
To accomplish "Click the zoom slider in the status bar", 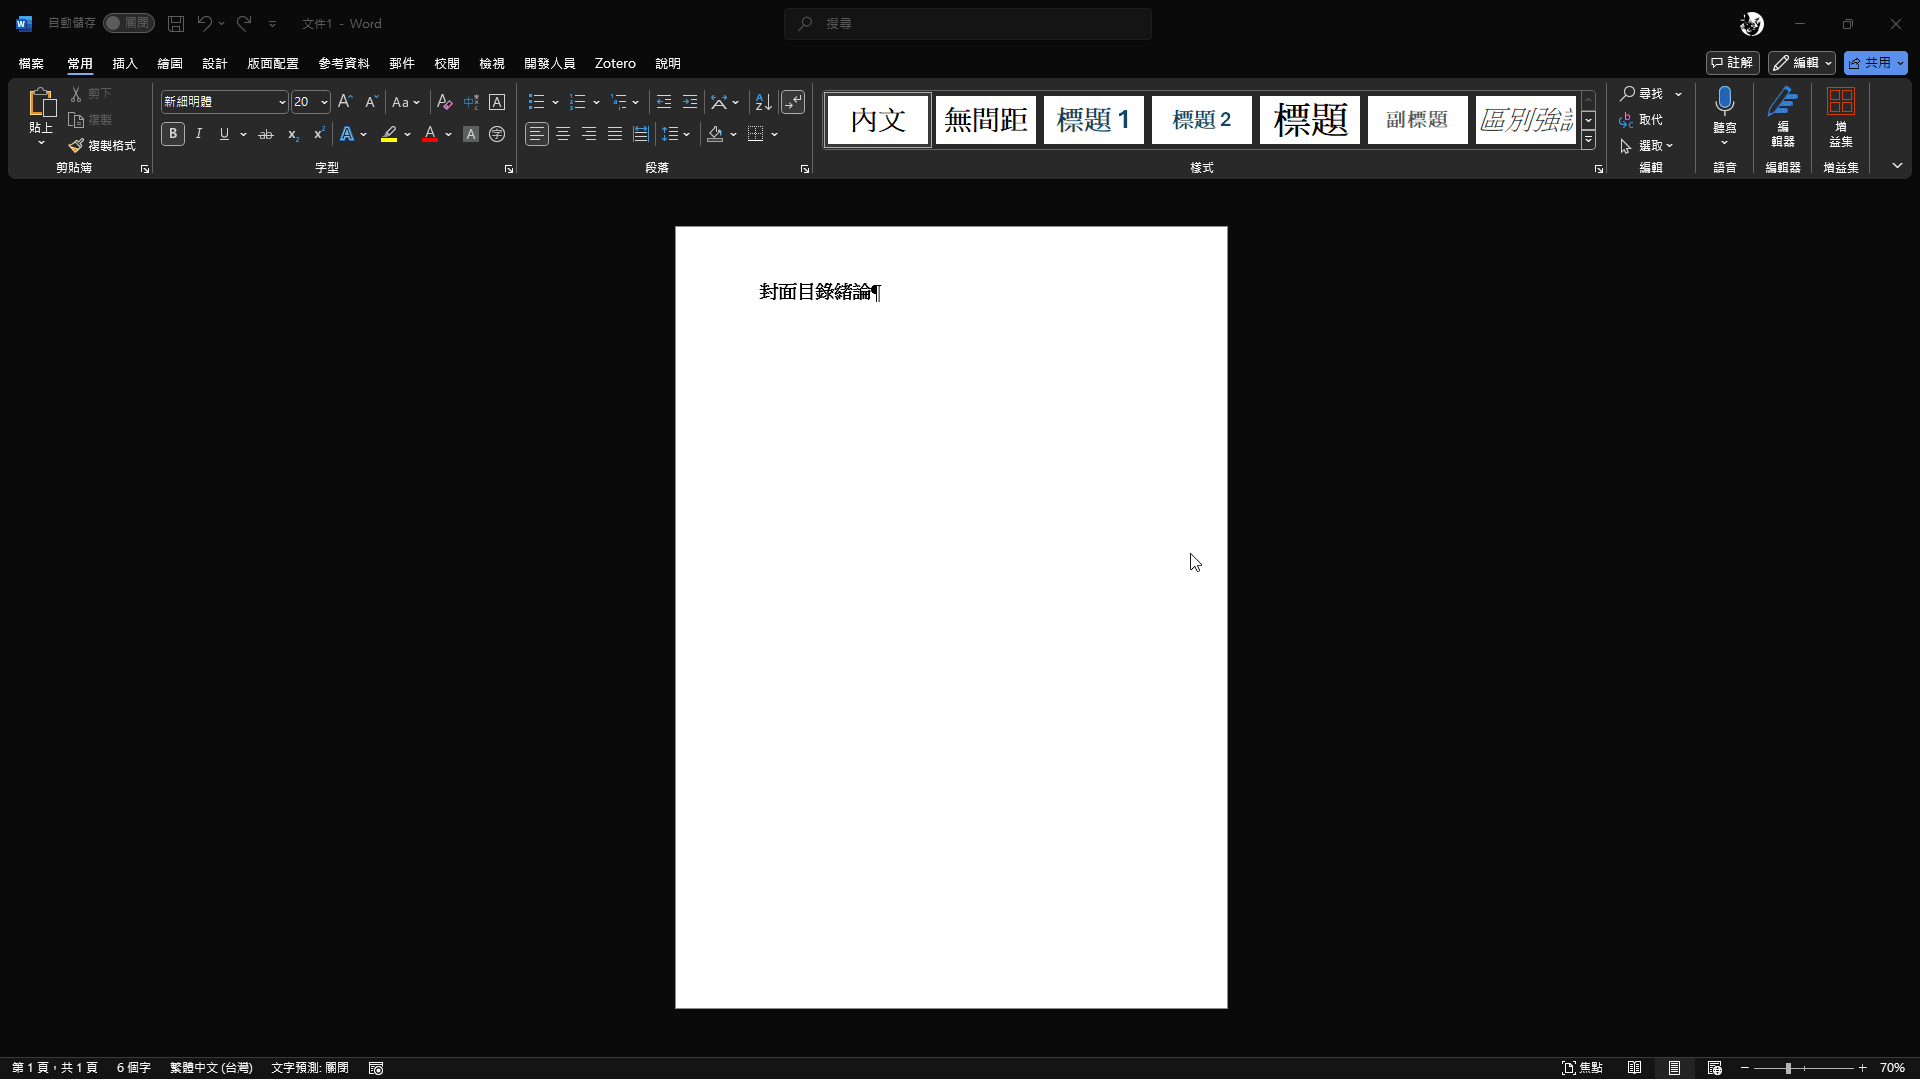I will tap(1788, 1068).
